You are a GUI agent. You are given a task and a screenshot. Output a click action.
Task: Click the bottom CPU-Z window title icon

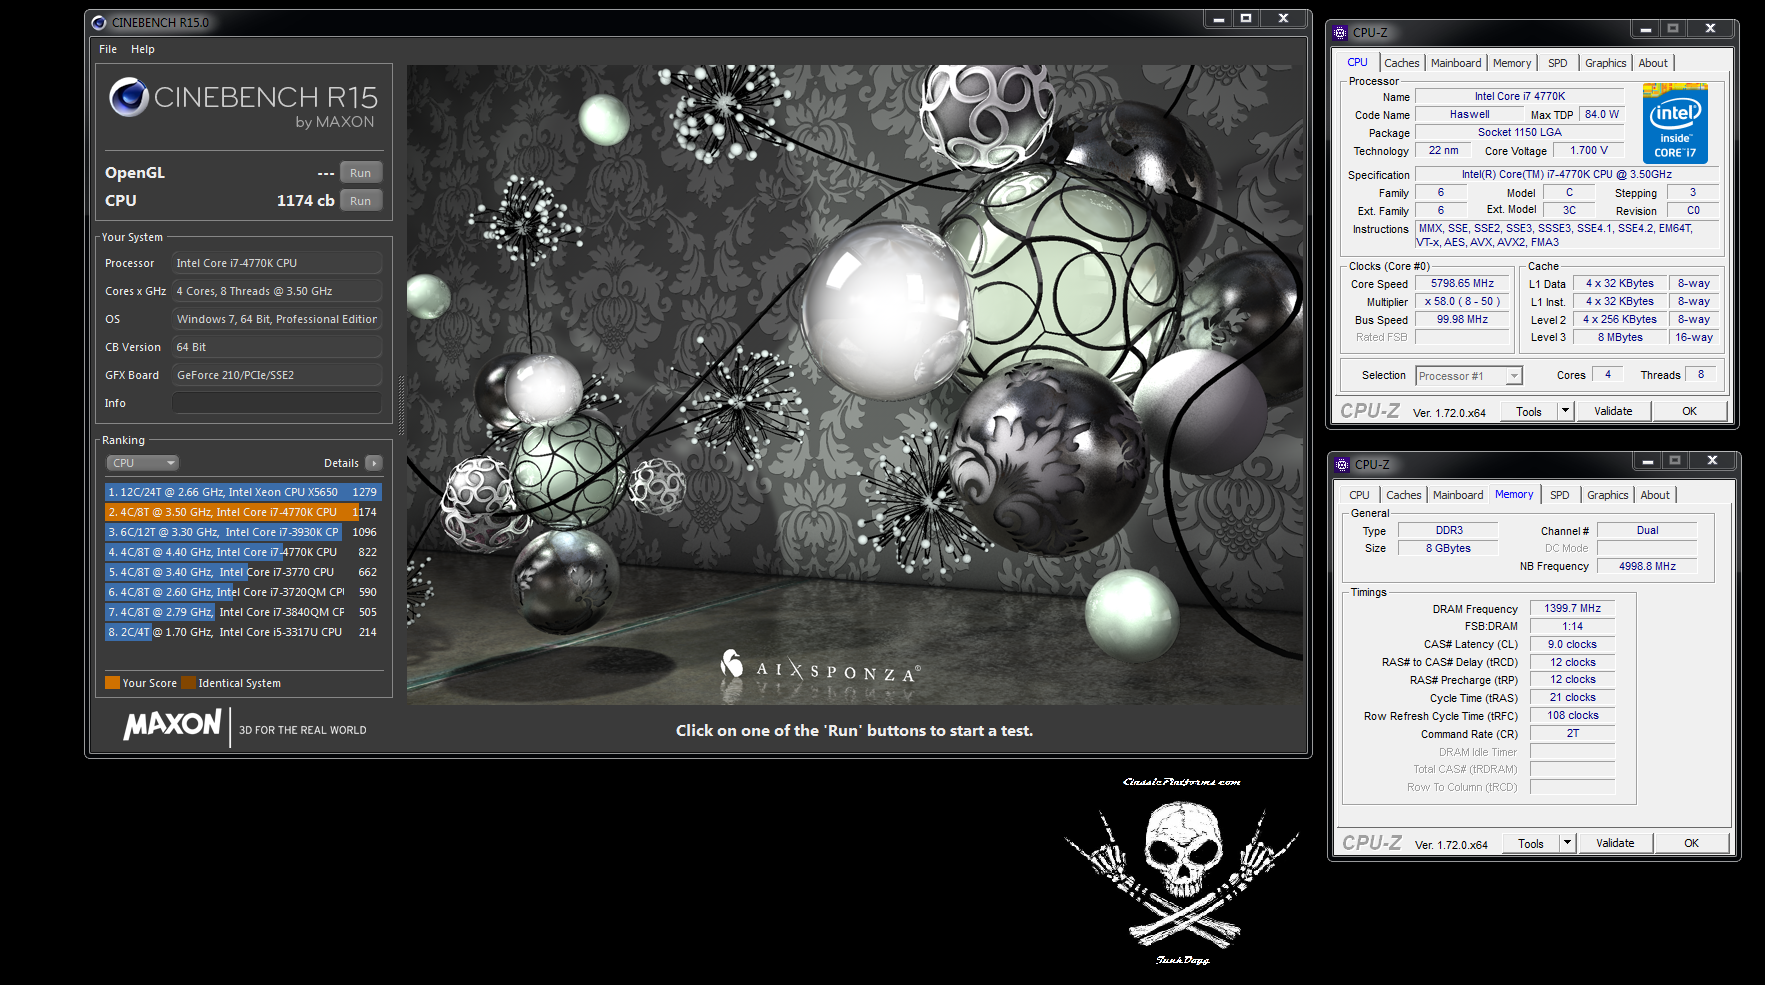(1342, 464)
